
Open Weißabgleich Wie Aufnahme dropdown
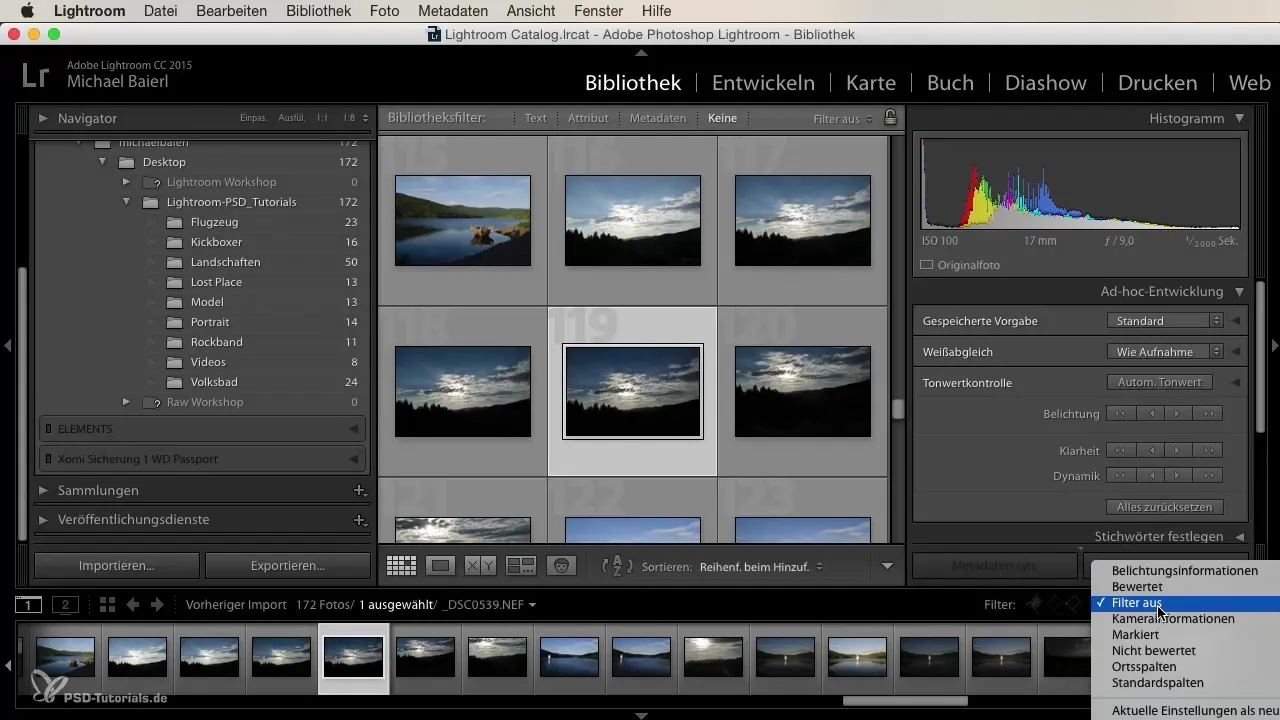coord(1165,352)
